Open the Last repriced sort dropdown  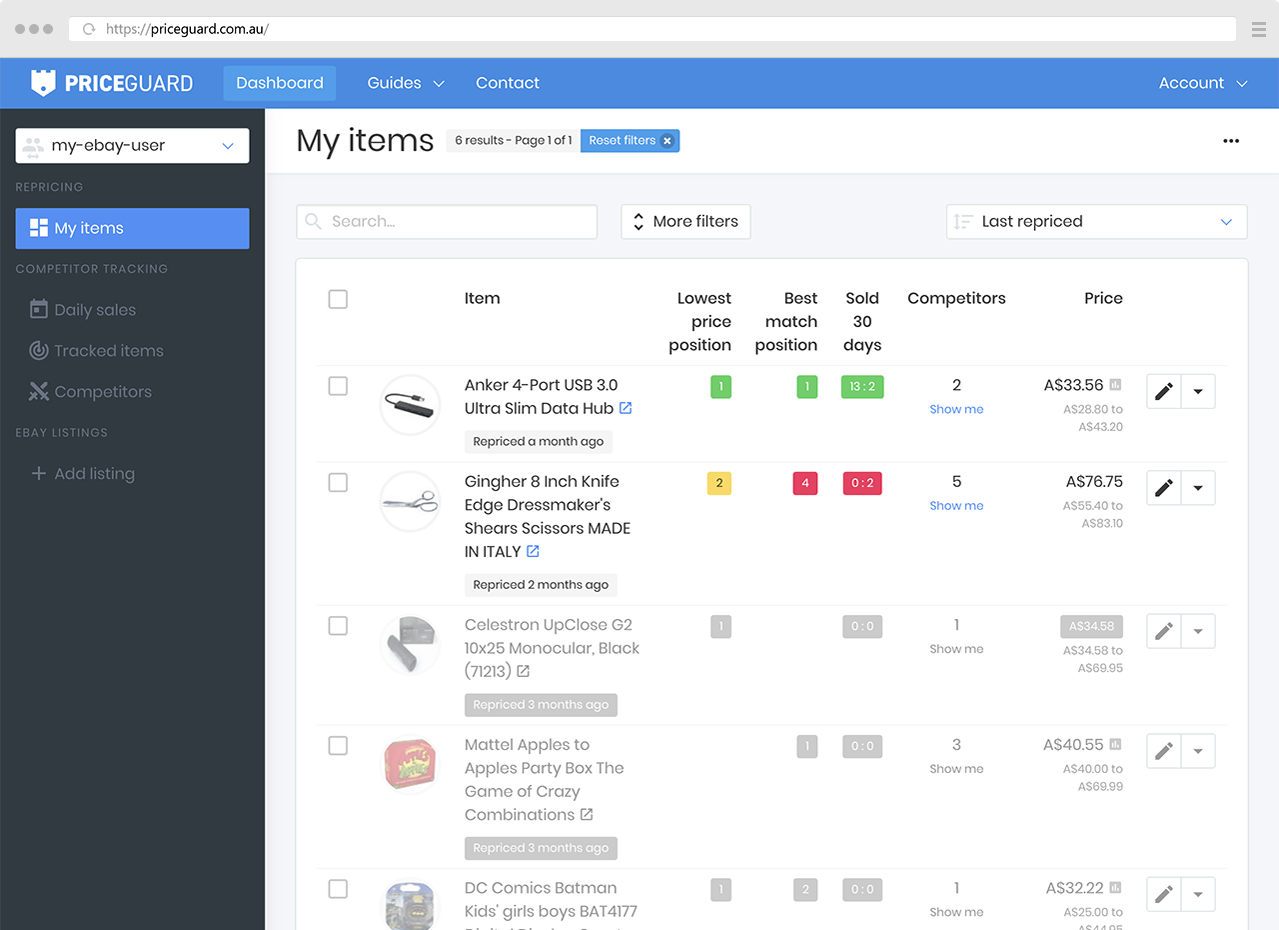pyautogui.click(x=1096, y=221)
